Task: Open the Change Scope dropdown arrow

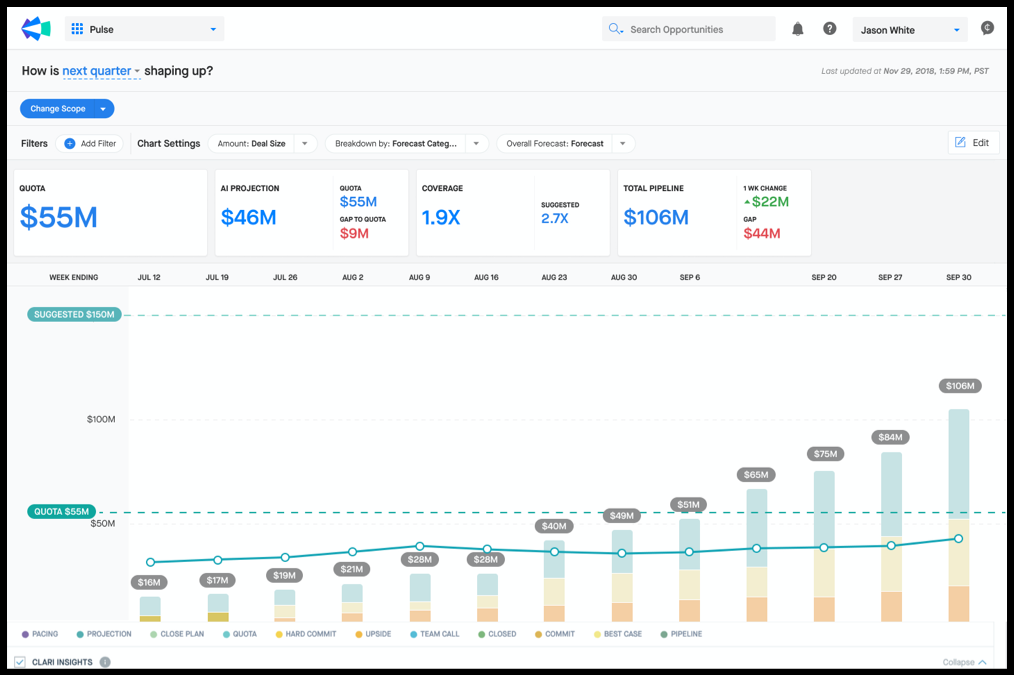Action: click(x=103, y=109)
